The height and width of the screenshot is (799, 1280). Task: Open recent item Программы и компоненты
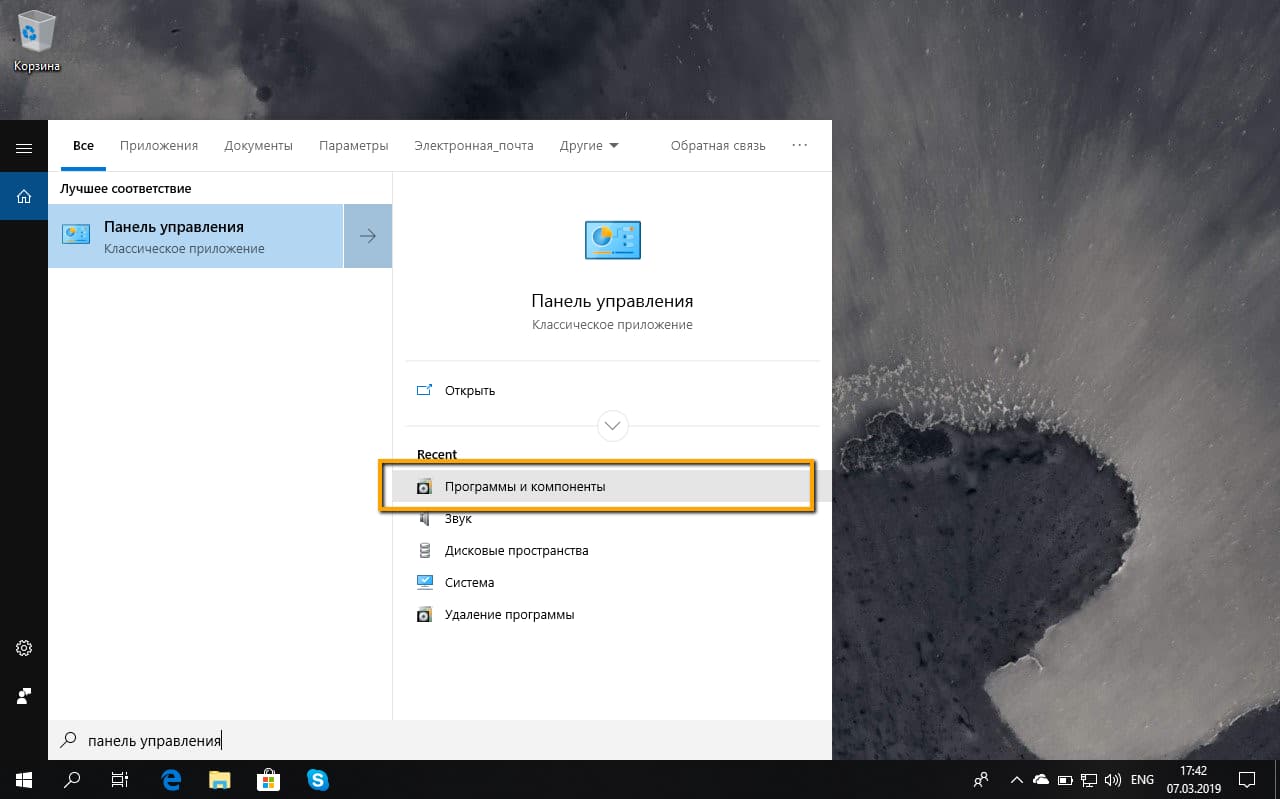pyautogui.click(x=612, y=487)
